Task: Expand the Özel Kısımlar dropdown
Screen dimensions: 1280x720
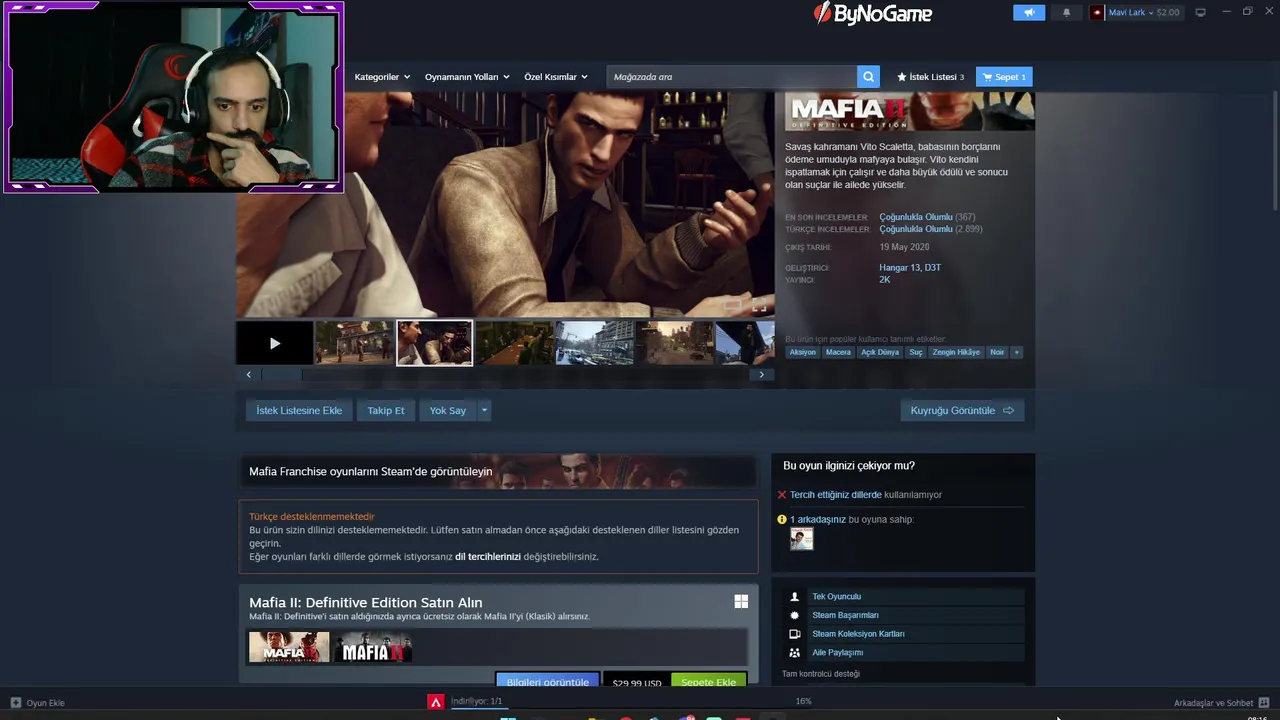Action: coord(556,77)
